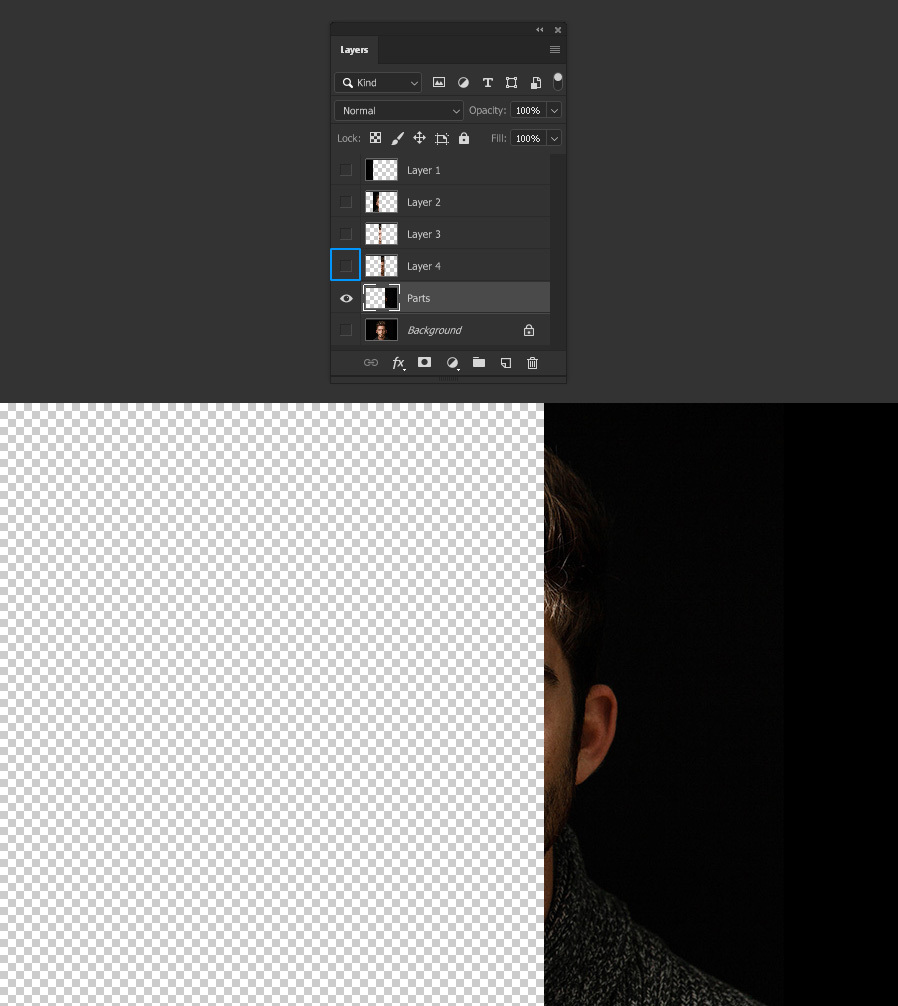Delete layer with trash icon

(532, 363)
